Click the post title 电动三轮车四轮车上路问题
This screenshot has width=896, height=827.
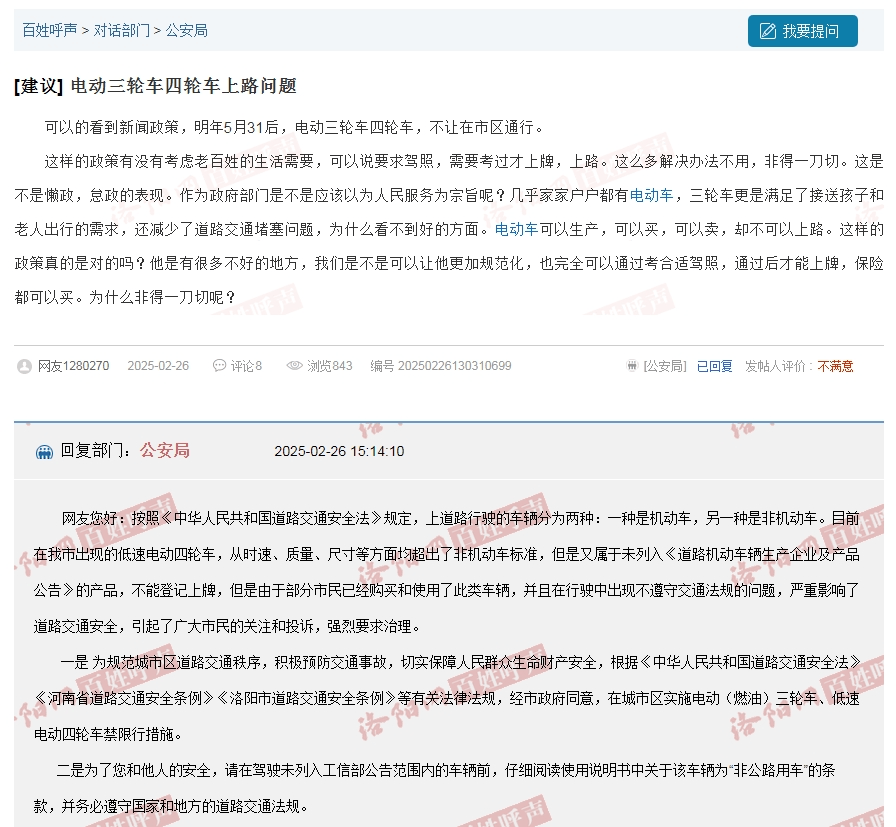[x=183, y=86]
